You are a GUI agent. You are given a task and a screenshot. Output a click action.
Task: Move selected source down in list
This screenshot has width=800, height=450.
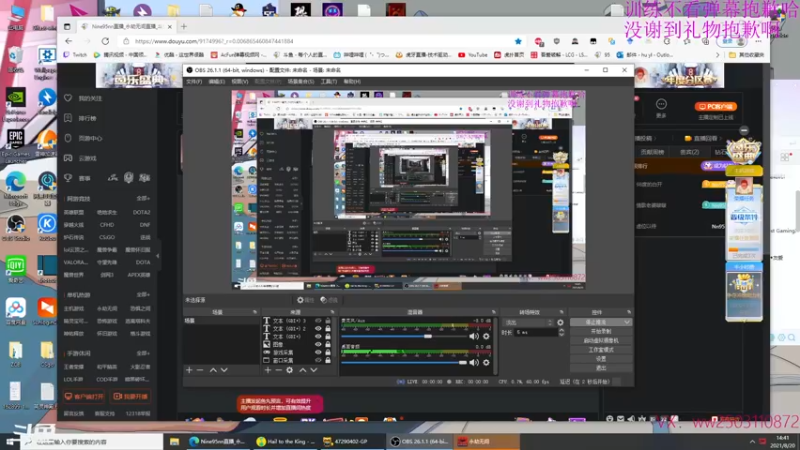(314, 370)
